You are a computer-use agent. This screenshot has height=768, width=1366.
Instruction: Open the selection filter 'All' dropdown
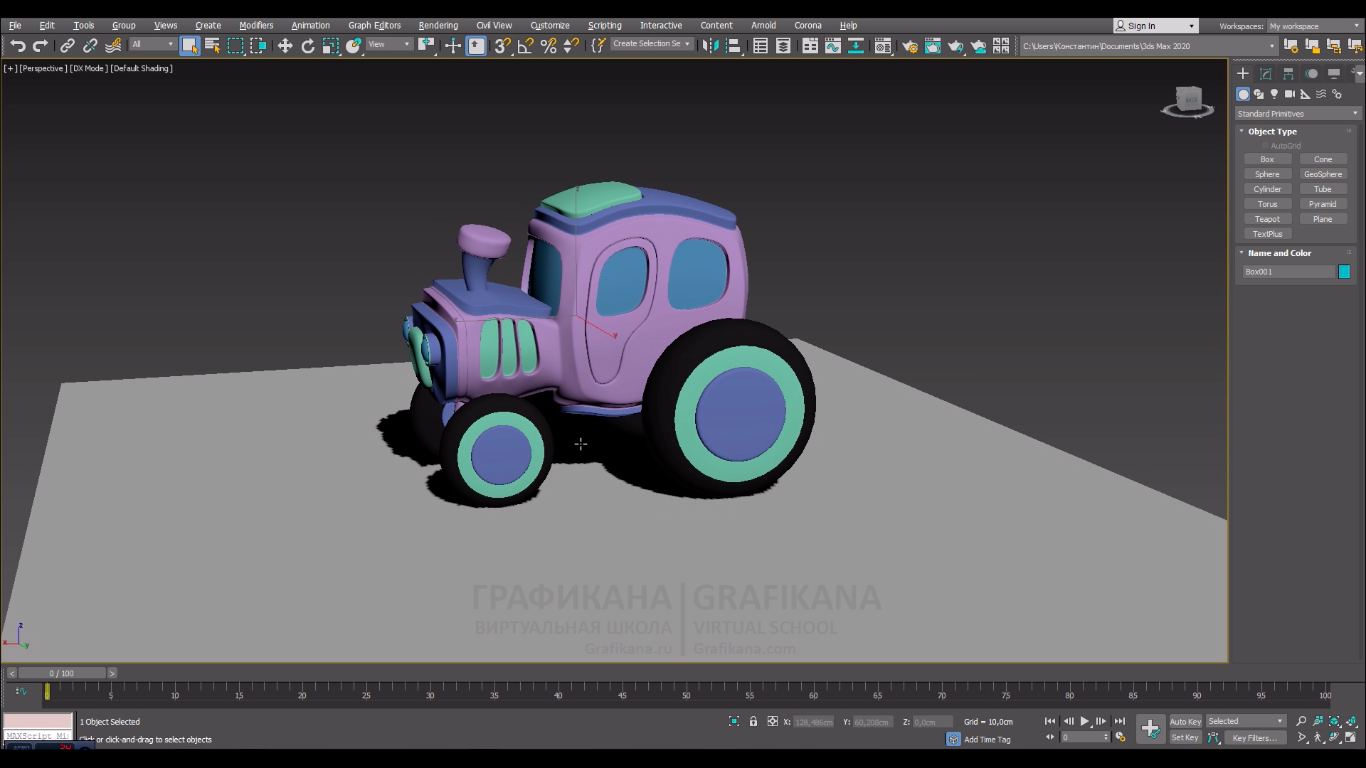pyautogui.click(x=152, y=45)
